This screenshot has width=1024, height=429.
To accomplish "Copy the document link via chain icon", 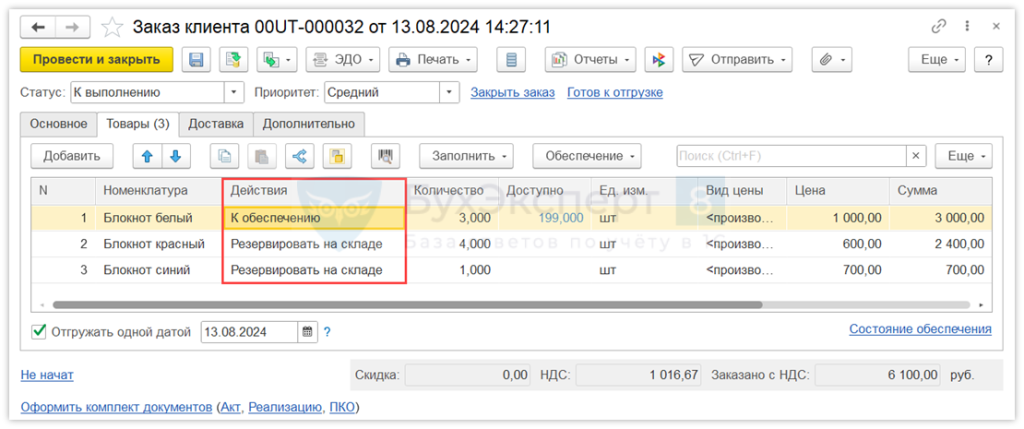I will [x=938, y=26].
